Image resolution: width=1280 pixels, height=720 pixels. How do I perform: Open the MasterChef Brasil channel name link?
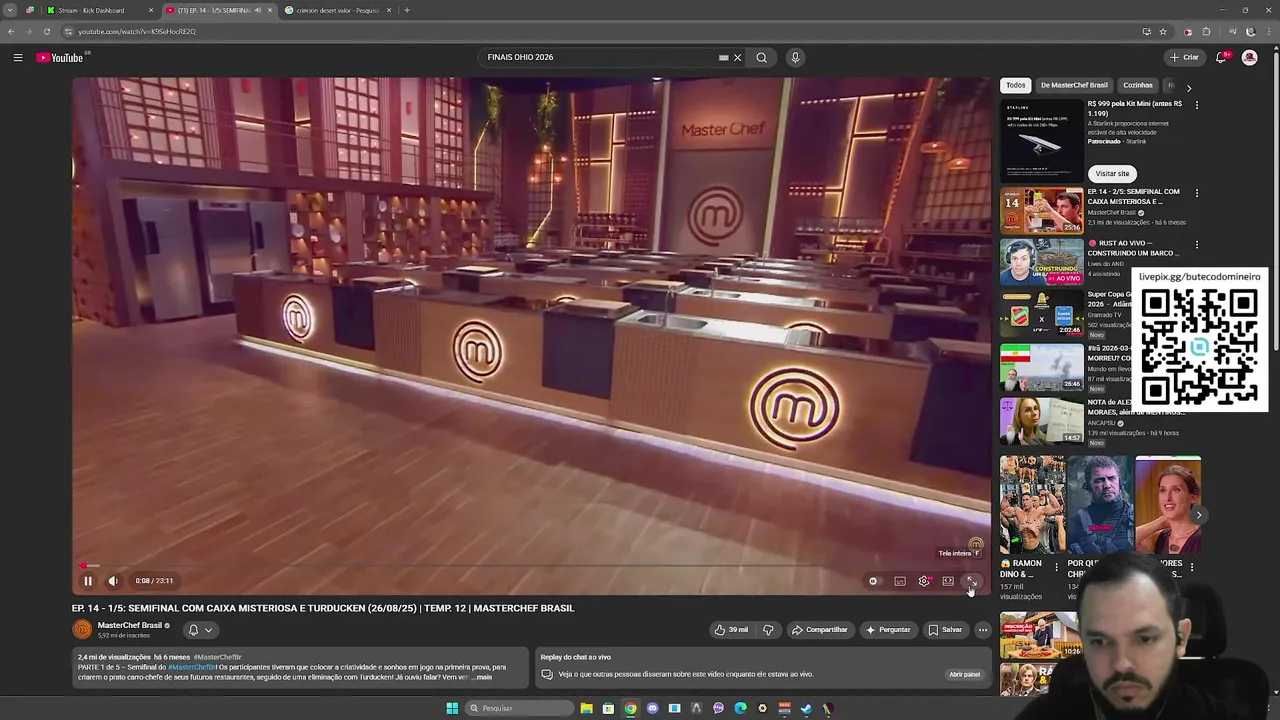click(130, 625)
